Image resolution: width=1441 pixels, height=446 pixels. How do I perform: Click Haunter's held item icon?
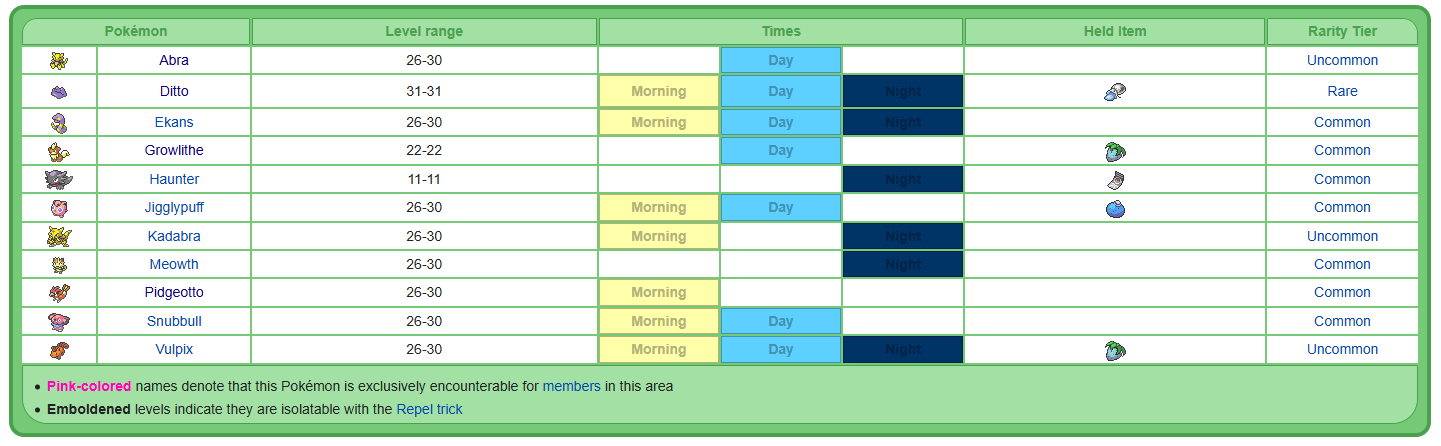click(x=1115, y=180)
